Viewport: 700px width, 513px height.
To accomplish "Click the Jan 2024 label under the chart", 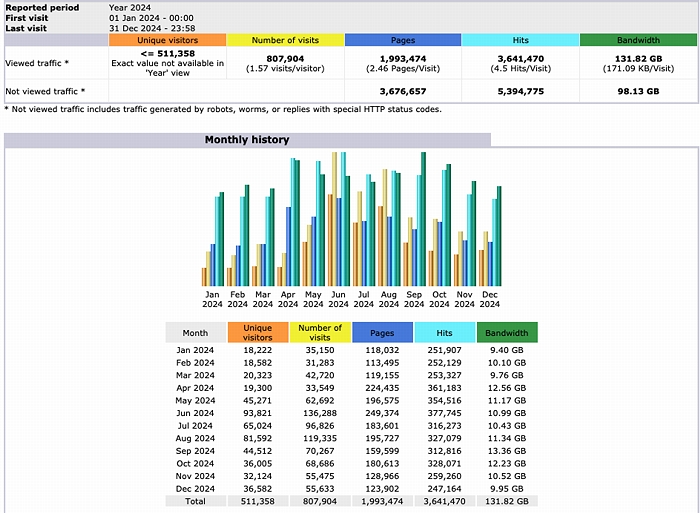I will 212,300.
